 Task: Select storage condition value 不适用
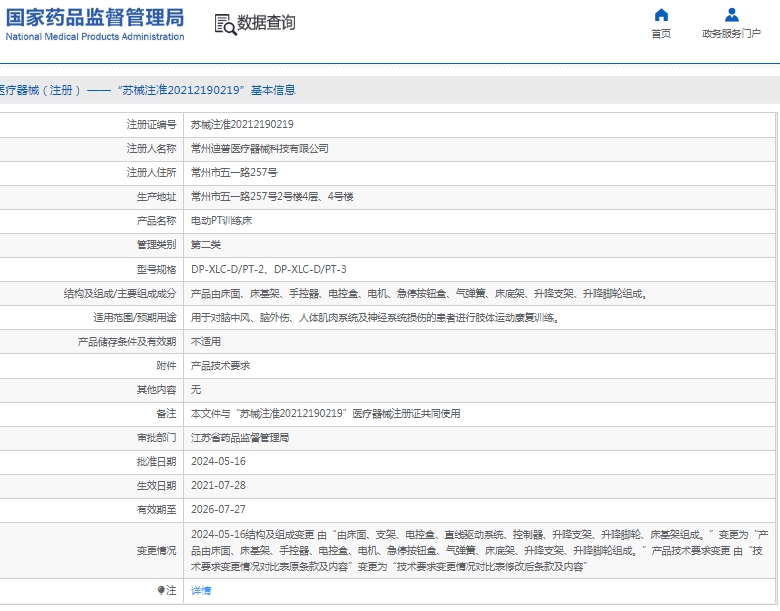(206, 341)
